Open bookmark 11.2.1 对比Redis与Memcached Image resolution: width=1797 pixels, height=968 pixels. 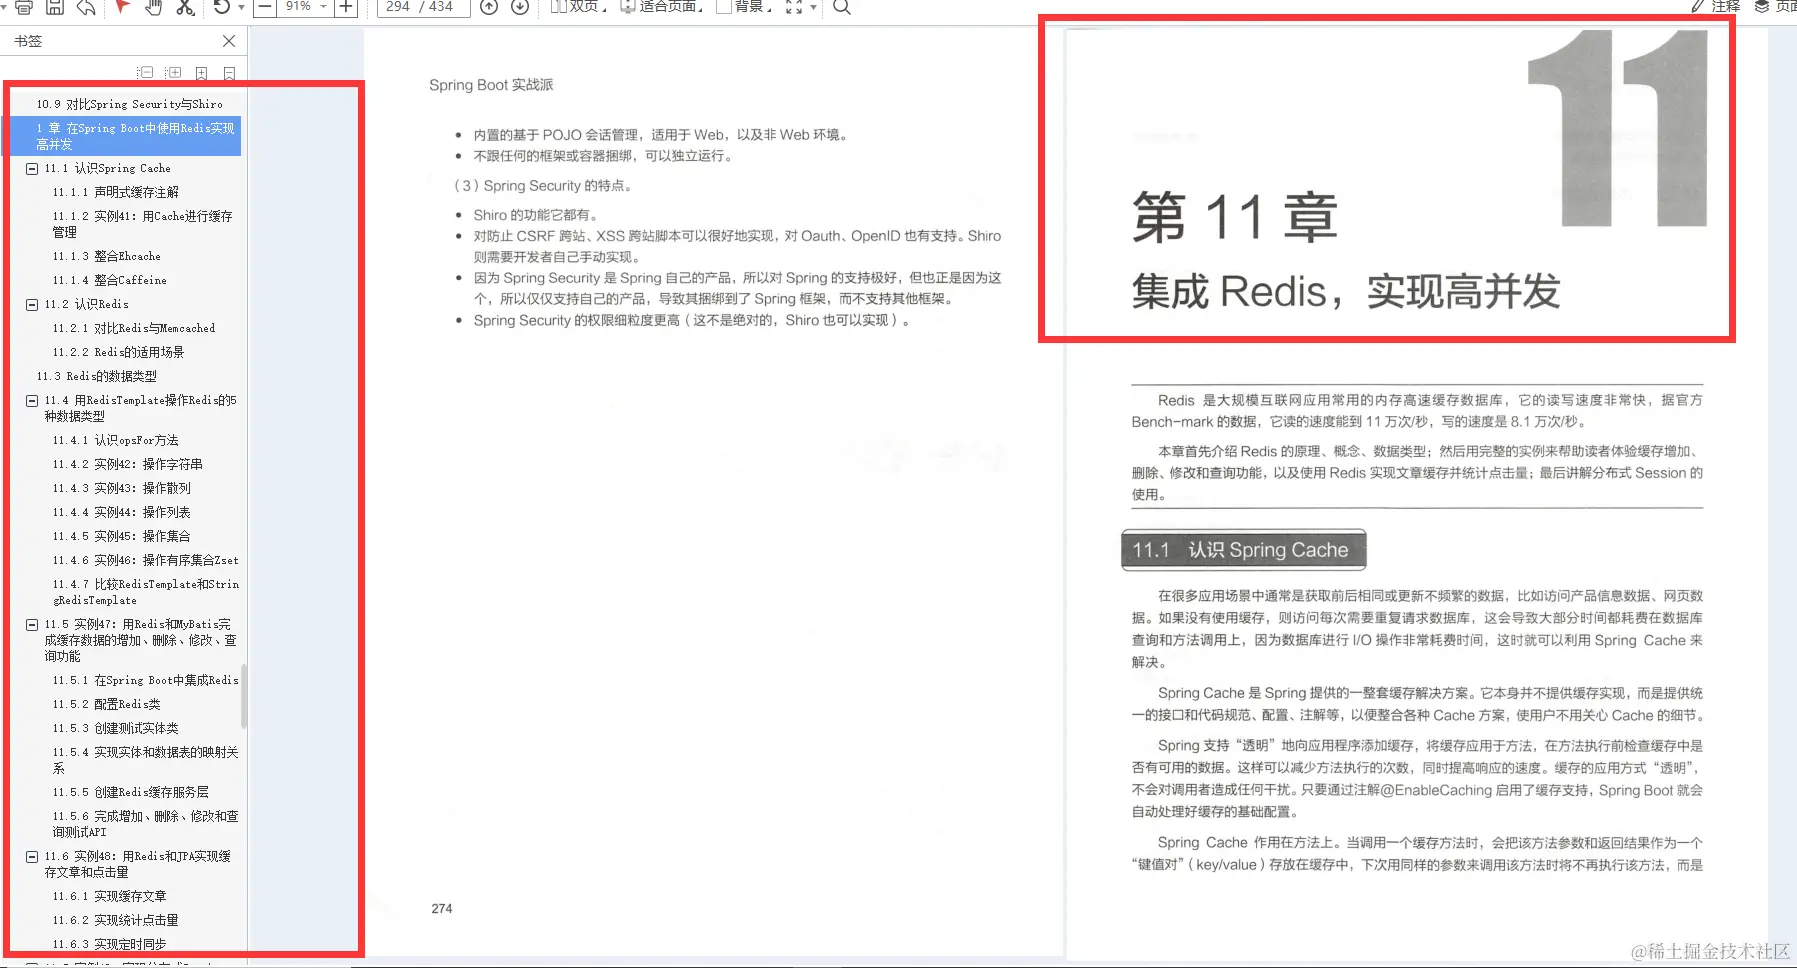134,328
